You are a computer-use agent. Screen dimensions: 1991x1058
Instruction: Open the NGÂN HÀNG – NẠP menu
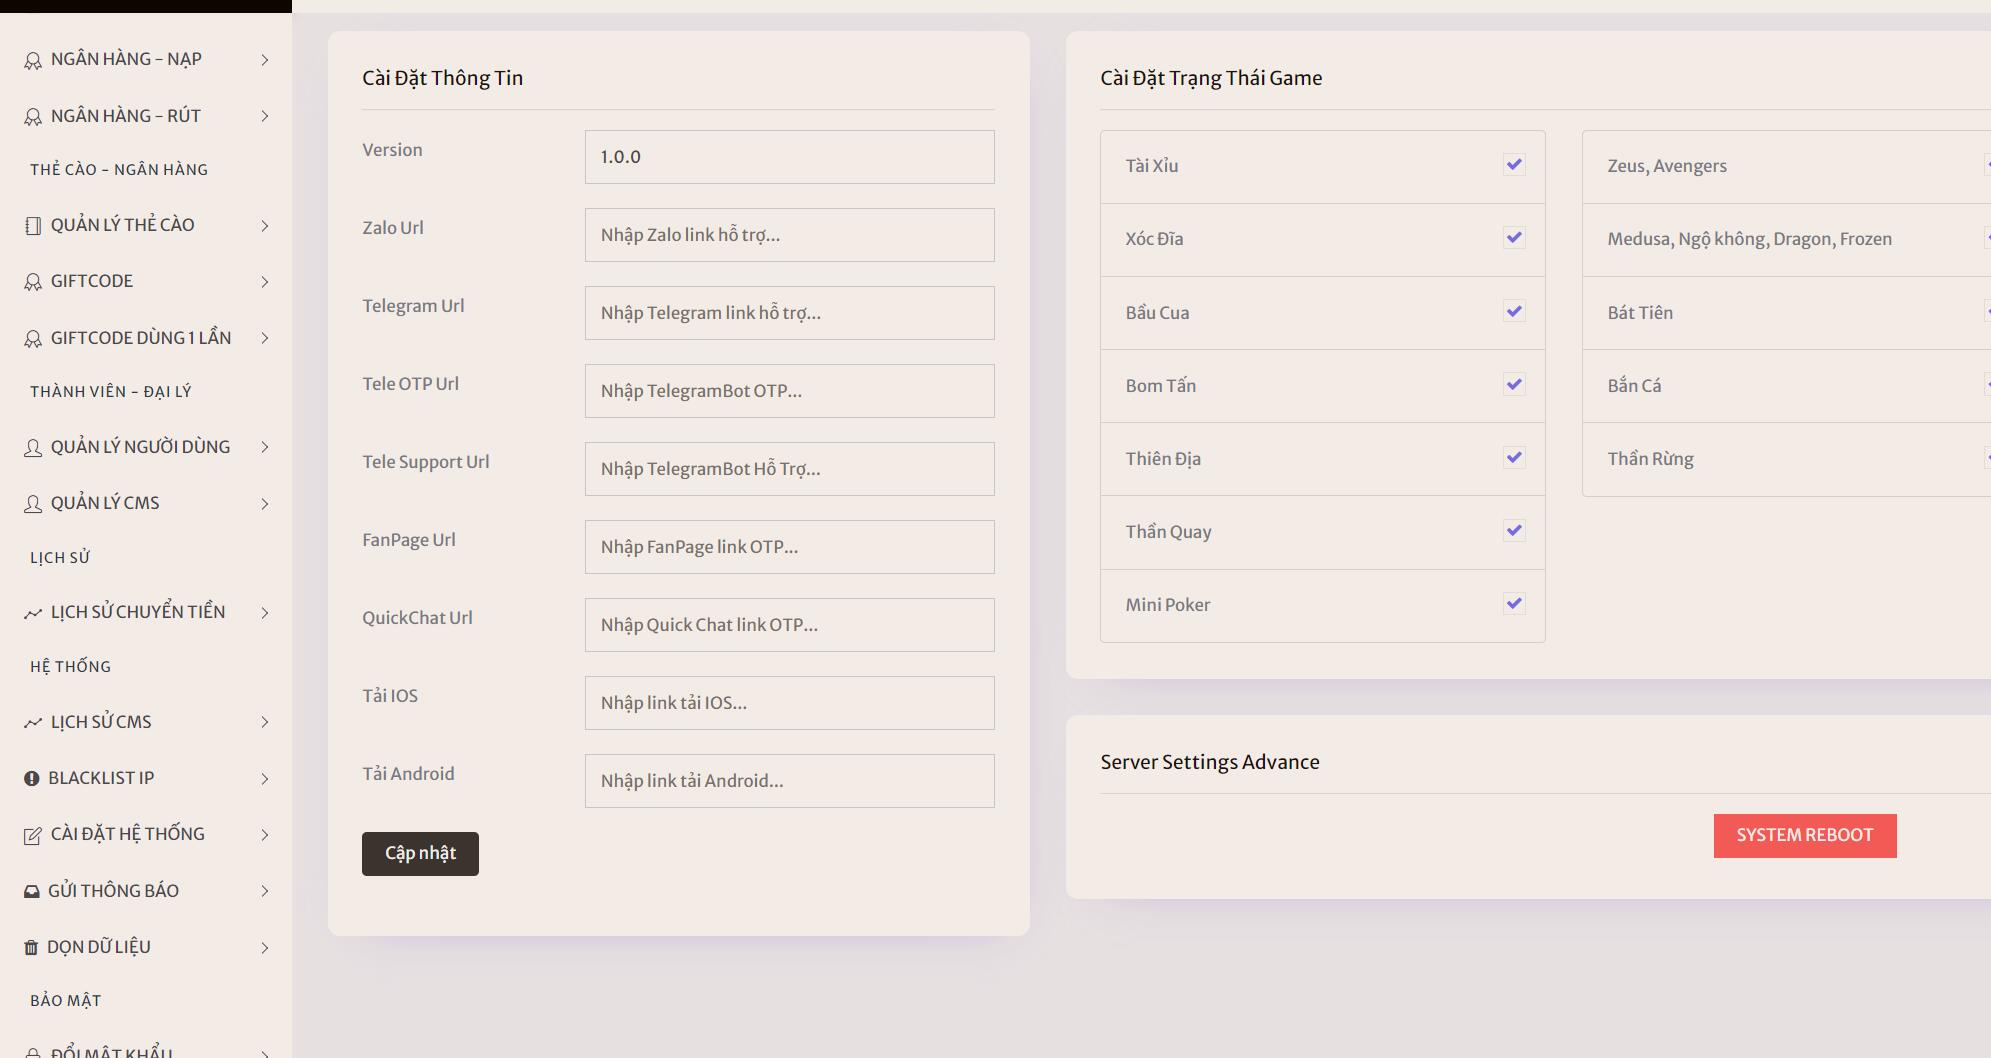pos(146,60)
